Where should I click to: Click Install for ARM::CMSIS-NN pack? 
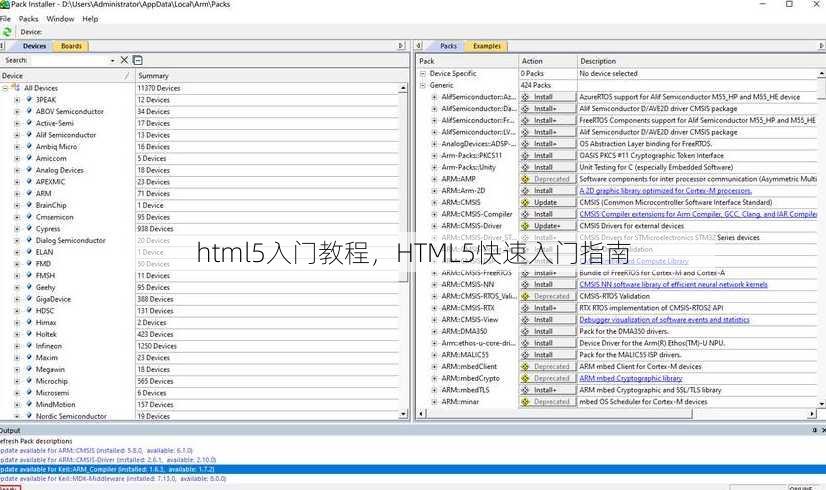pyautogui.click(x=548, y=285)
